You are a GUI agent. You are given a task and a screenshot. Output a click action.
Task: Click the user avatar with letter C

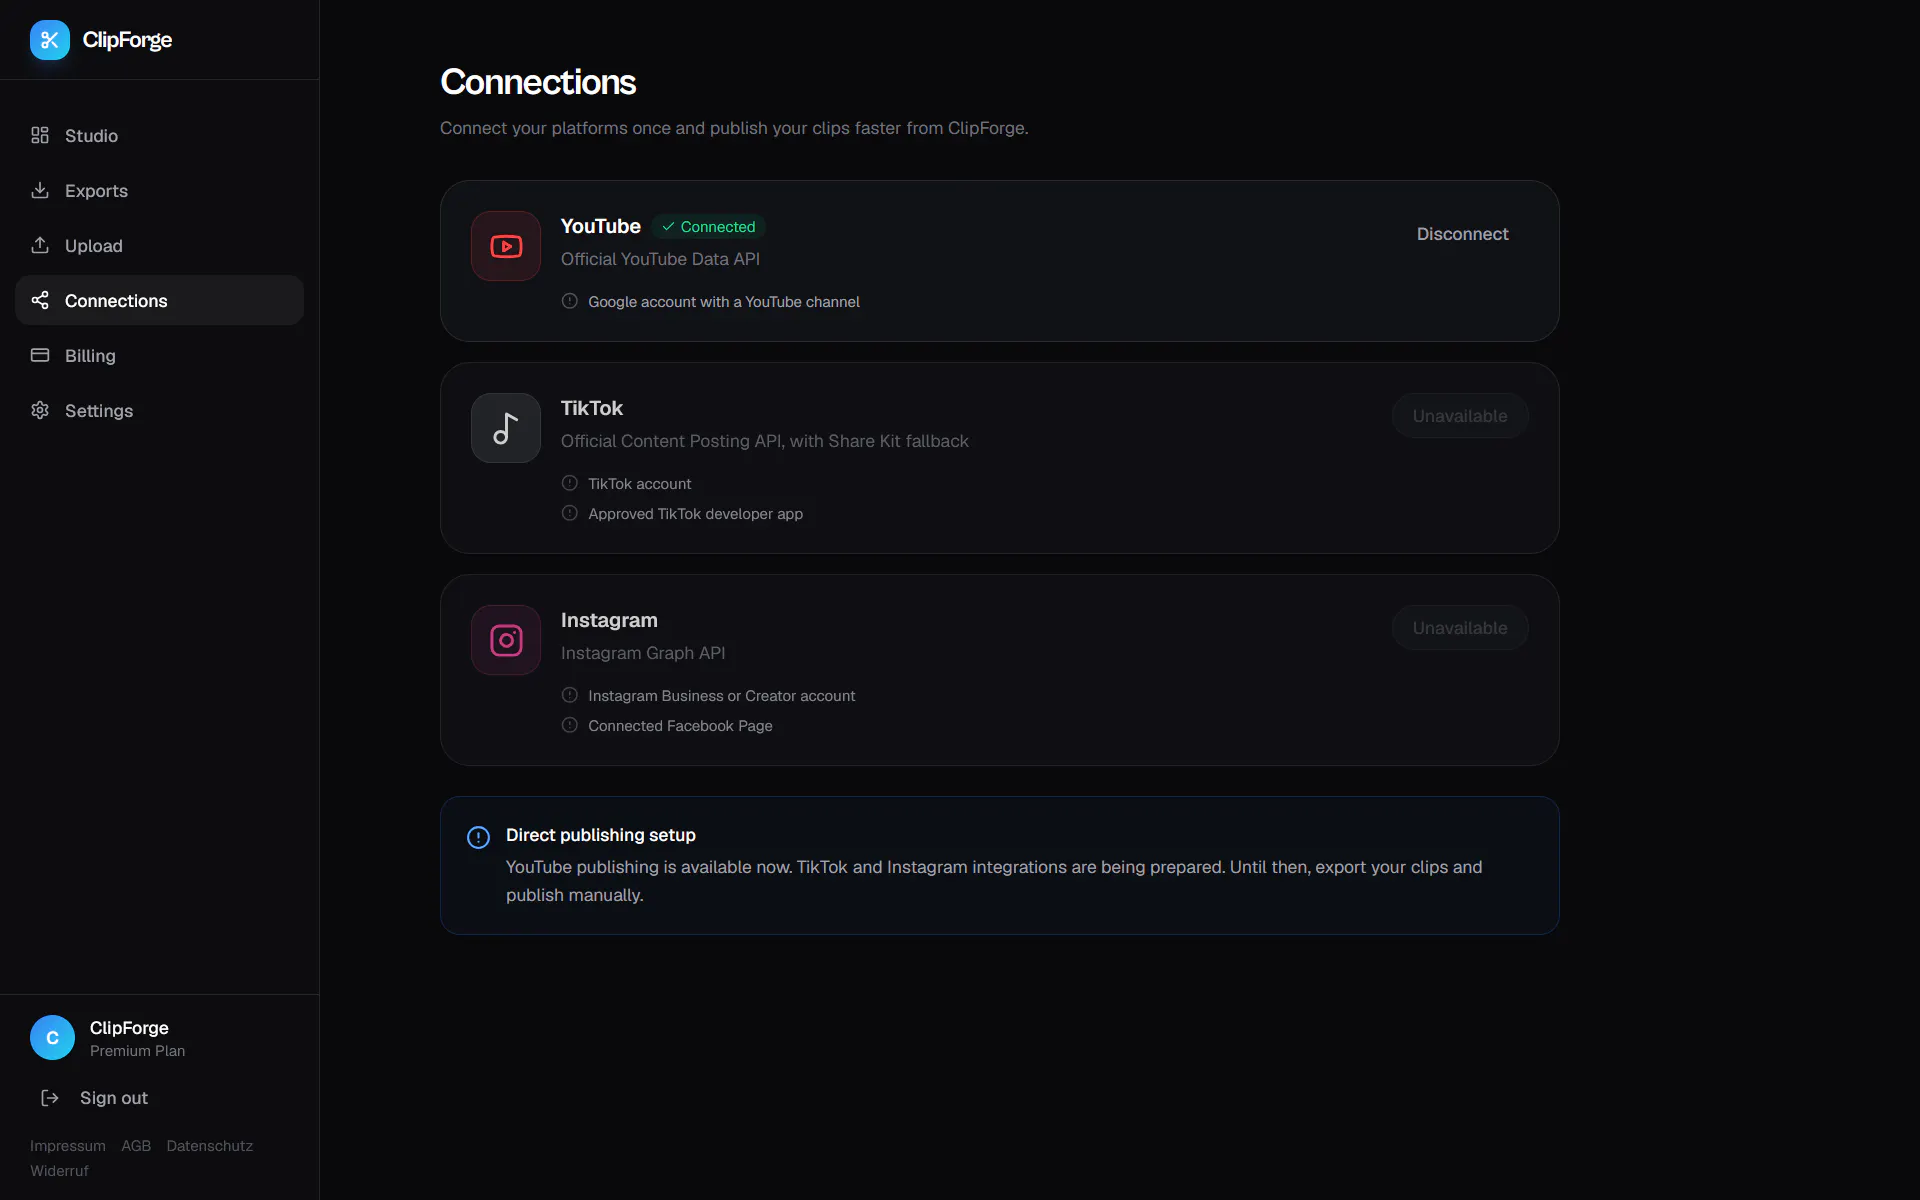pos(52,1038)
